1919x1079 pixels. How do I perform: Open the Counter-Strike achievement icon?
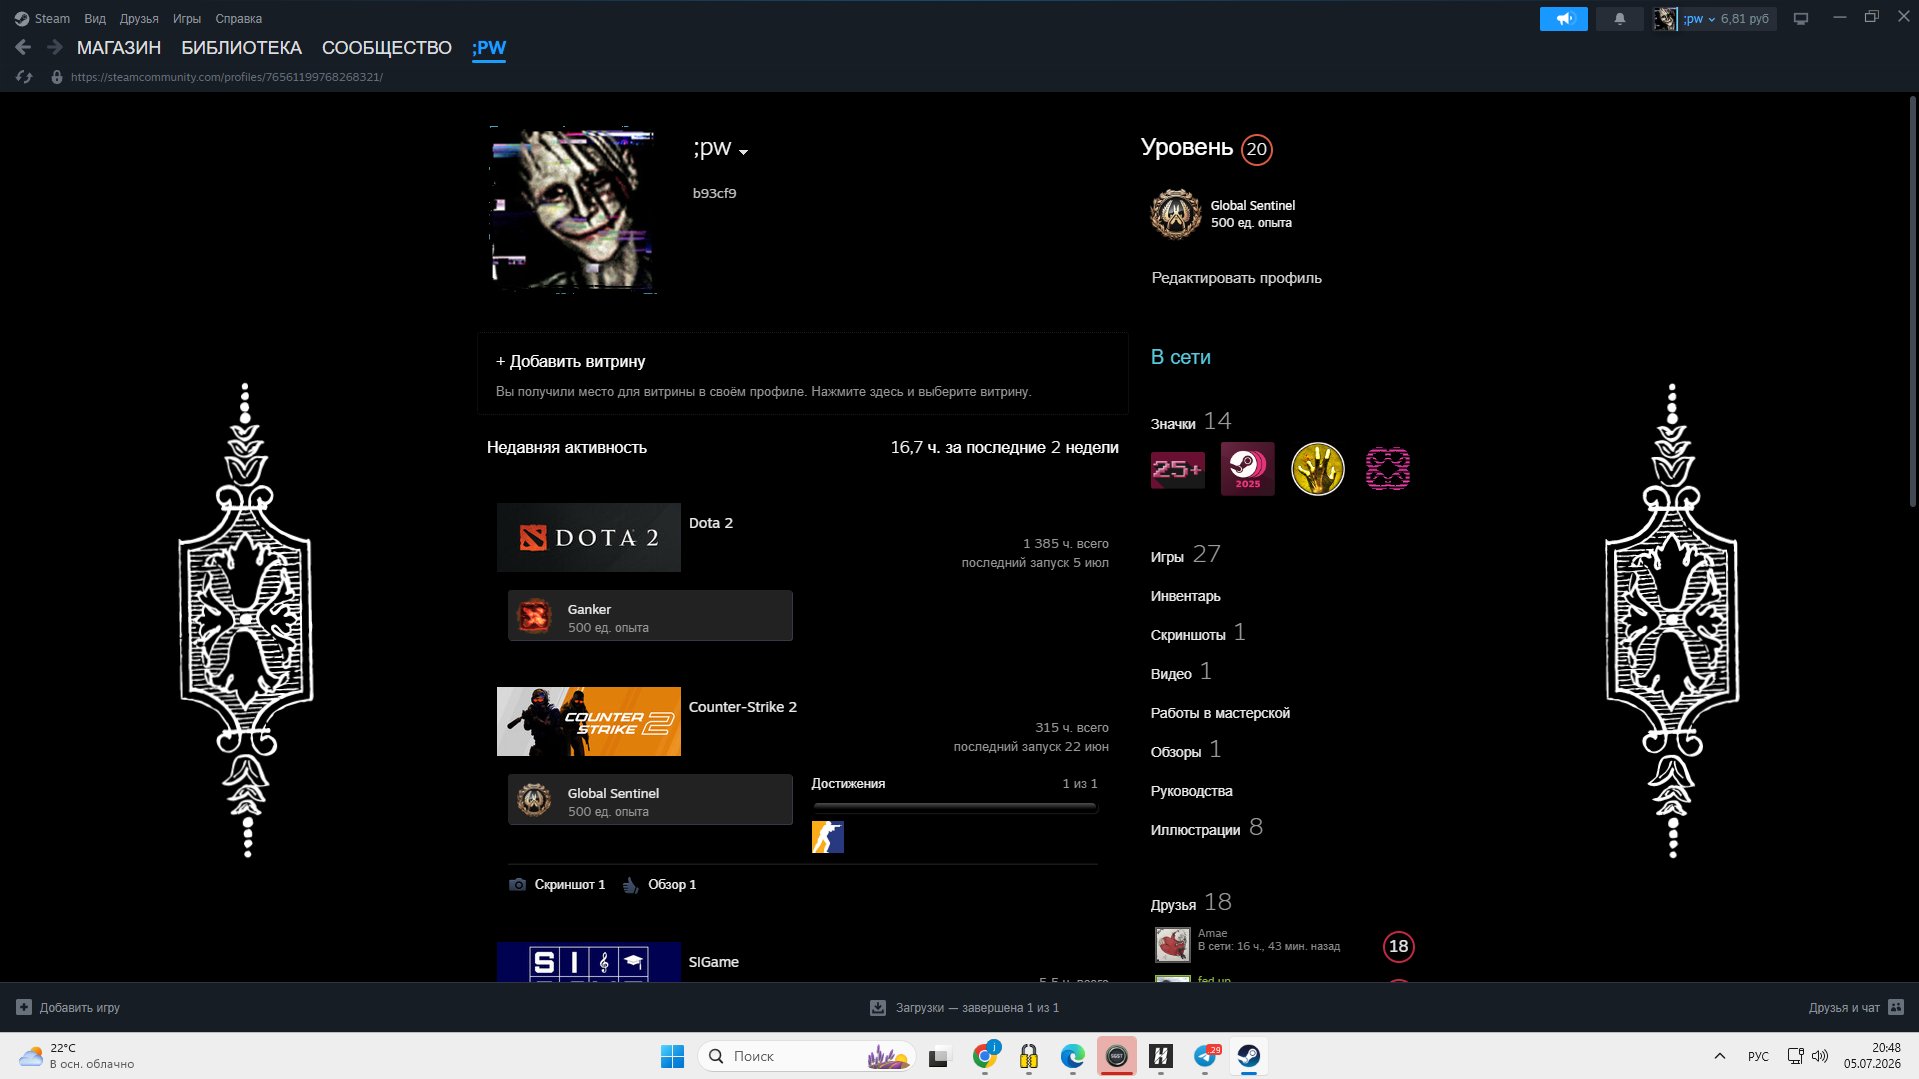[x=827, y=837]
